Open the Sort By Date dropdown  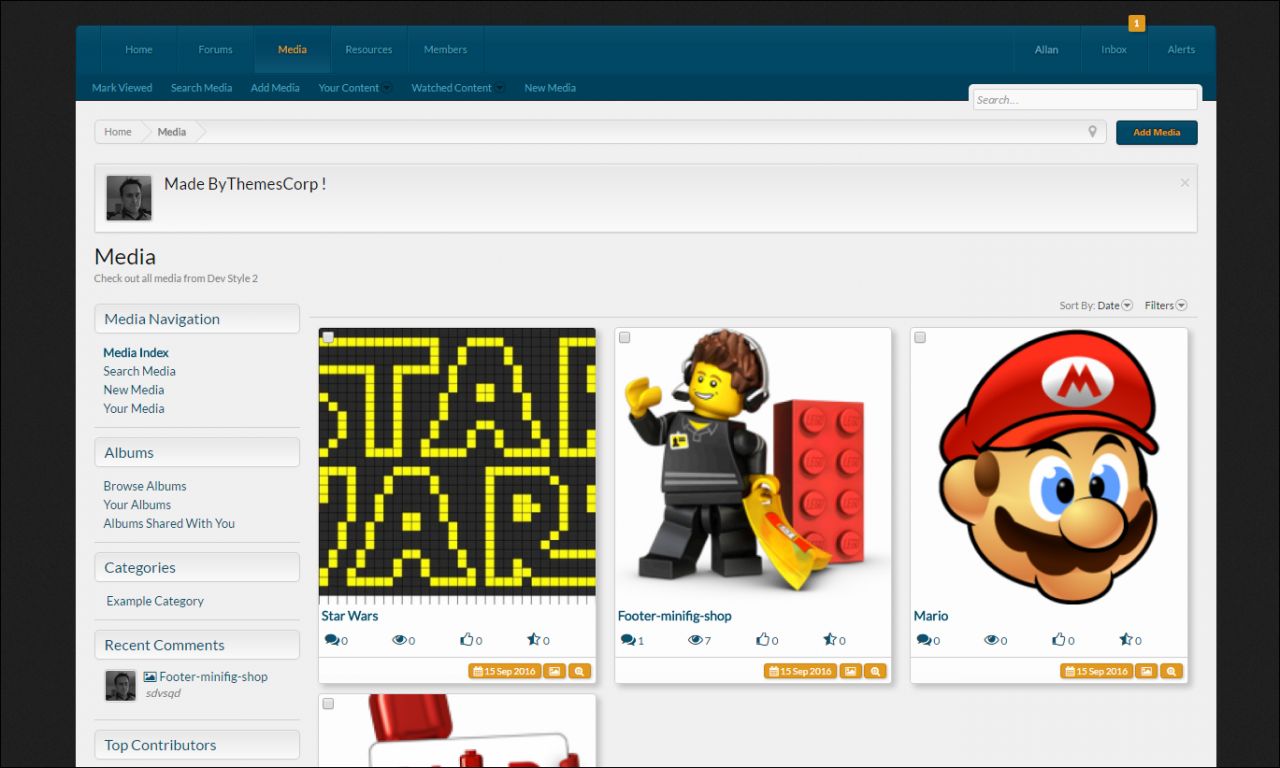[1096, 306]
